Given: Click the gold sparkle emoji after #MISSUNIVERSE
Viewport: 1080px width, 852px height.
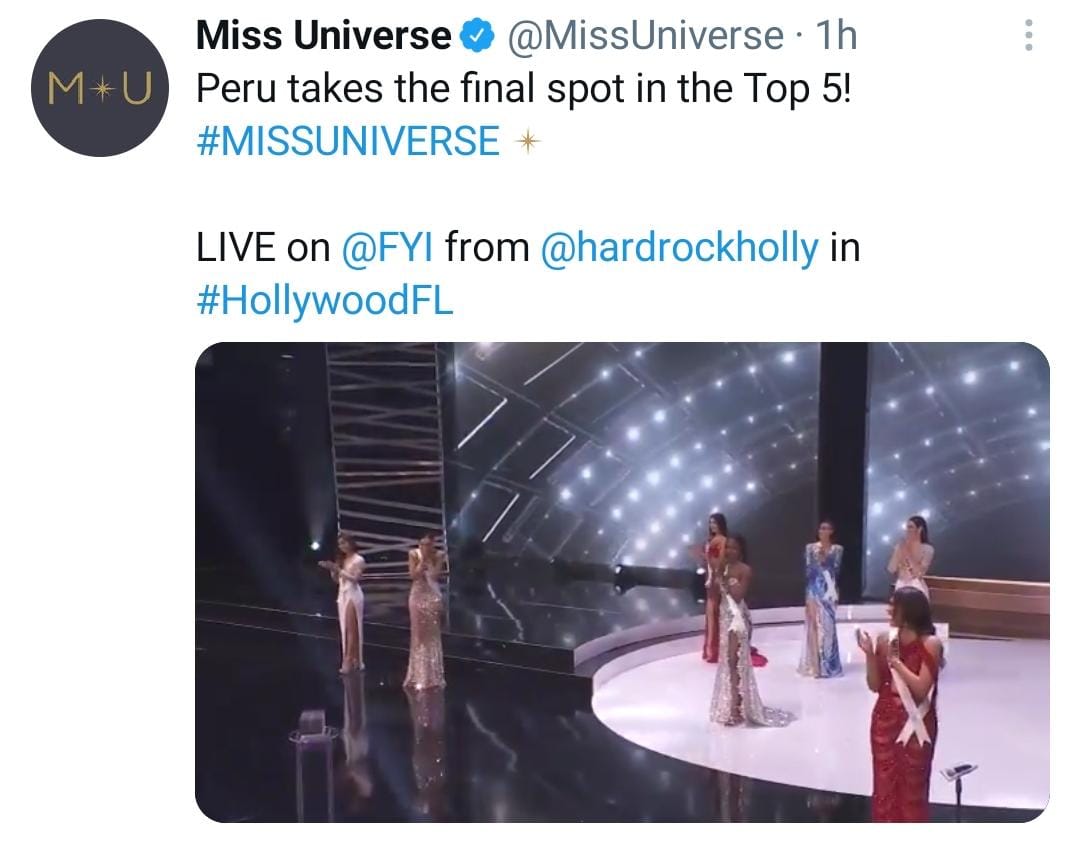Looking at the screenshot, I should point(527,142).
